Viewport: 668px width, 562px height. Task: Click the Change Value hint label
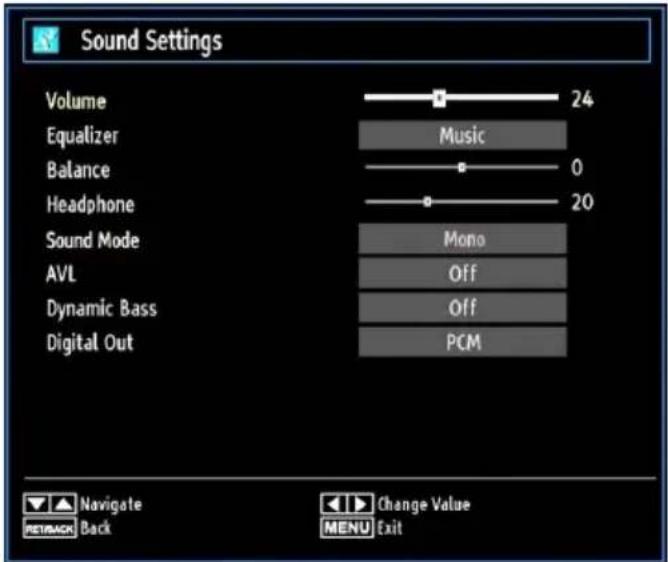click(424, 504)
